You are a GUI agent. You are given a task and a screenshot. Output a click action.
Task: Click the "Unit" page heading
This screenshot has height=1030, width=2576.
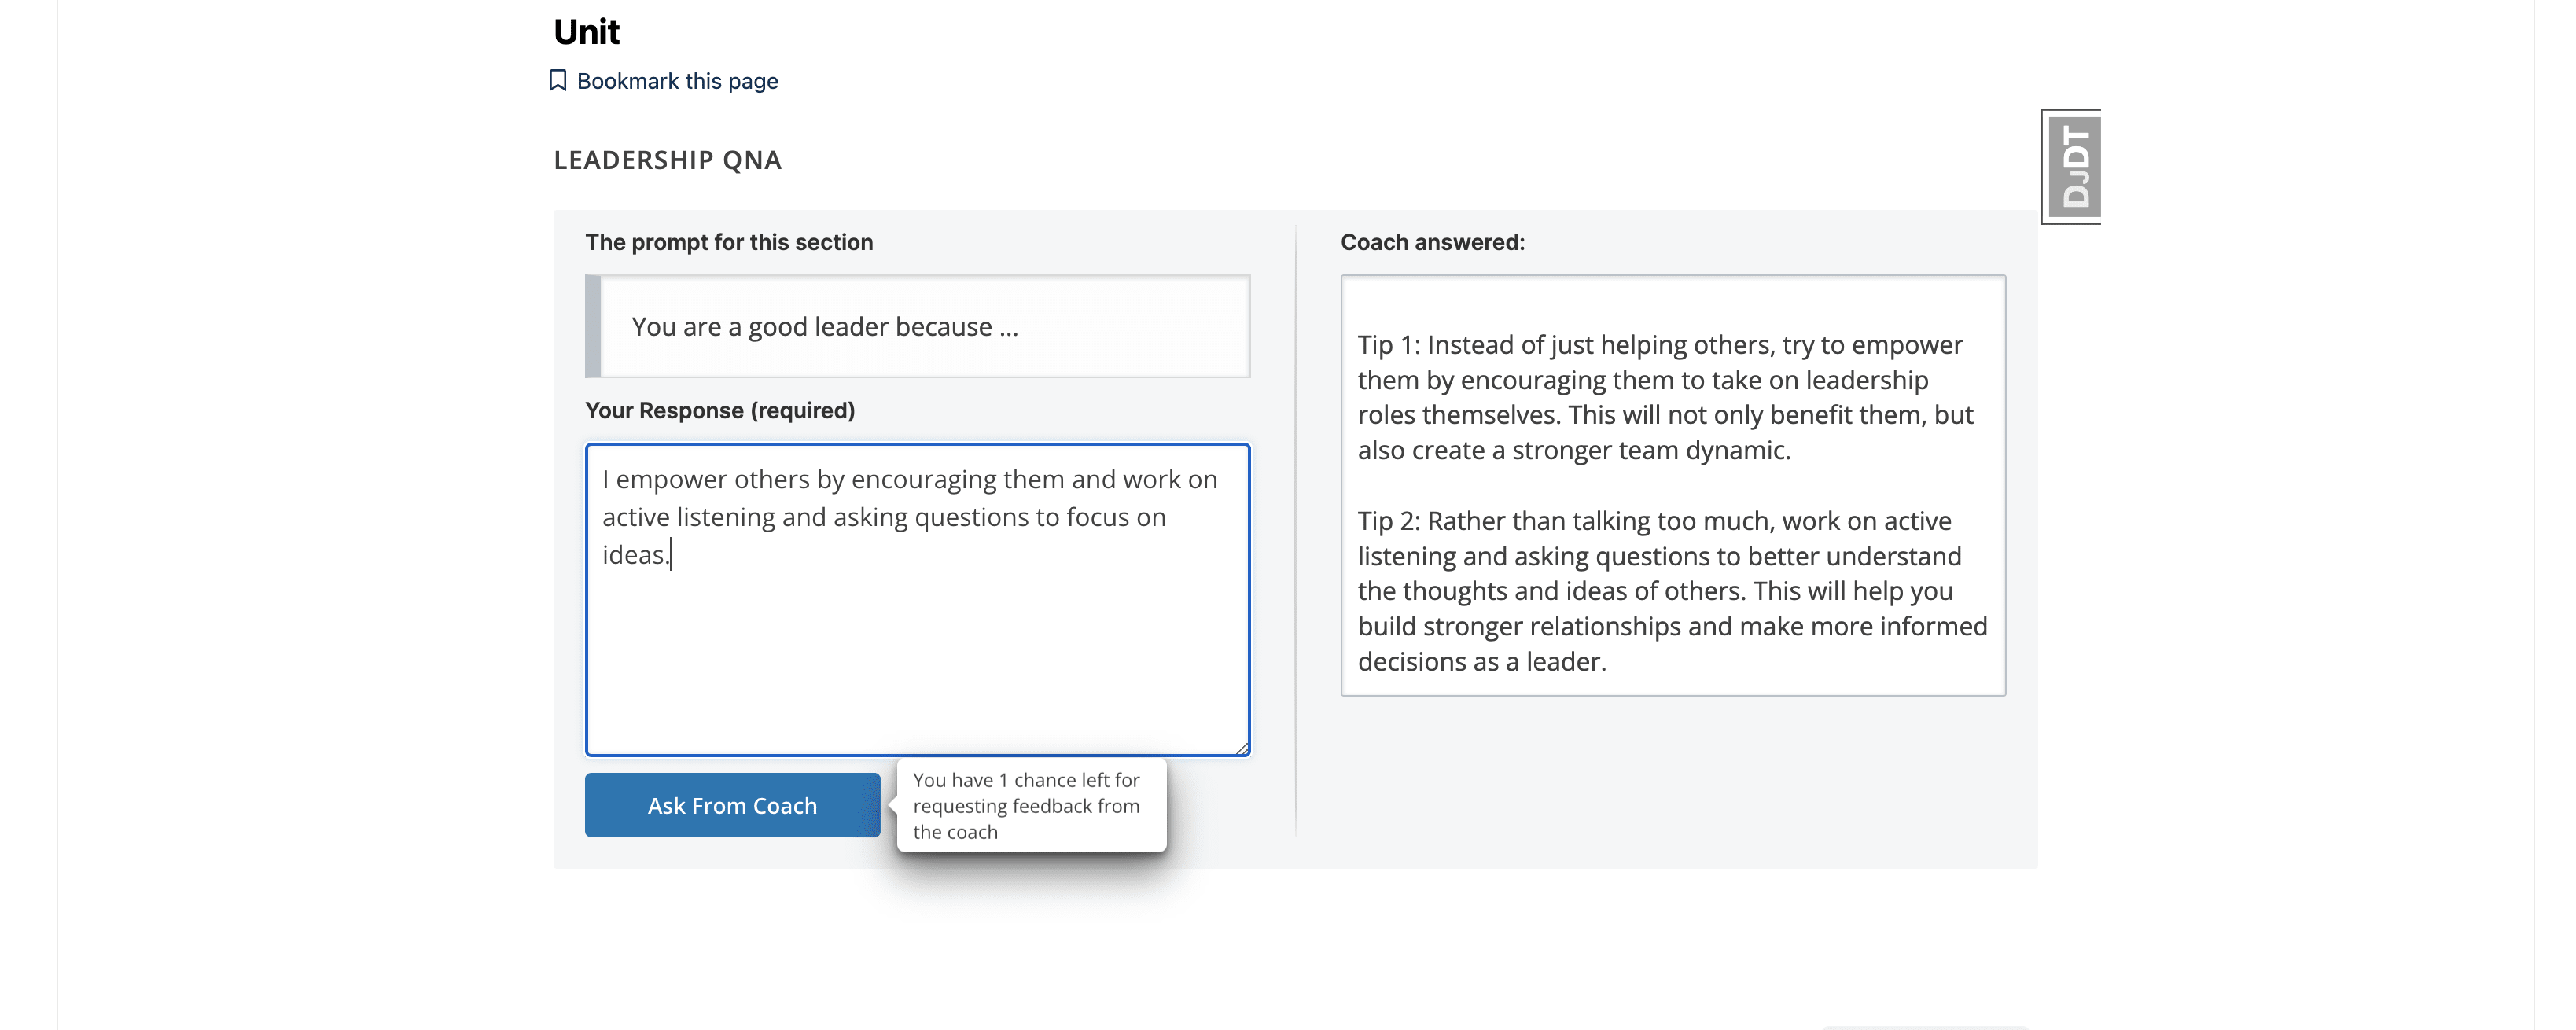click(587, 32)
